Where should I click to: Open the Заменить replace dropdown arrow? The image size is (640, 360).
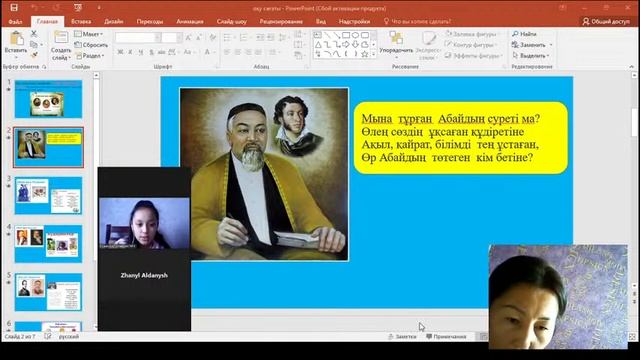[551, 45]
